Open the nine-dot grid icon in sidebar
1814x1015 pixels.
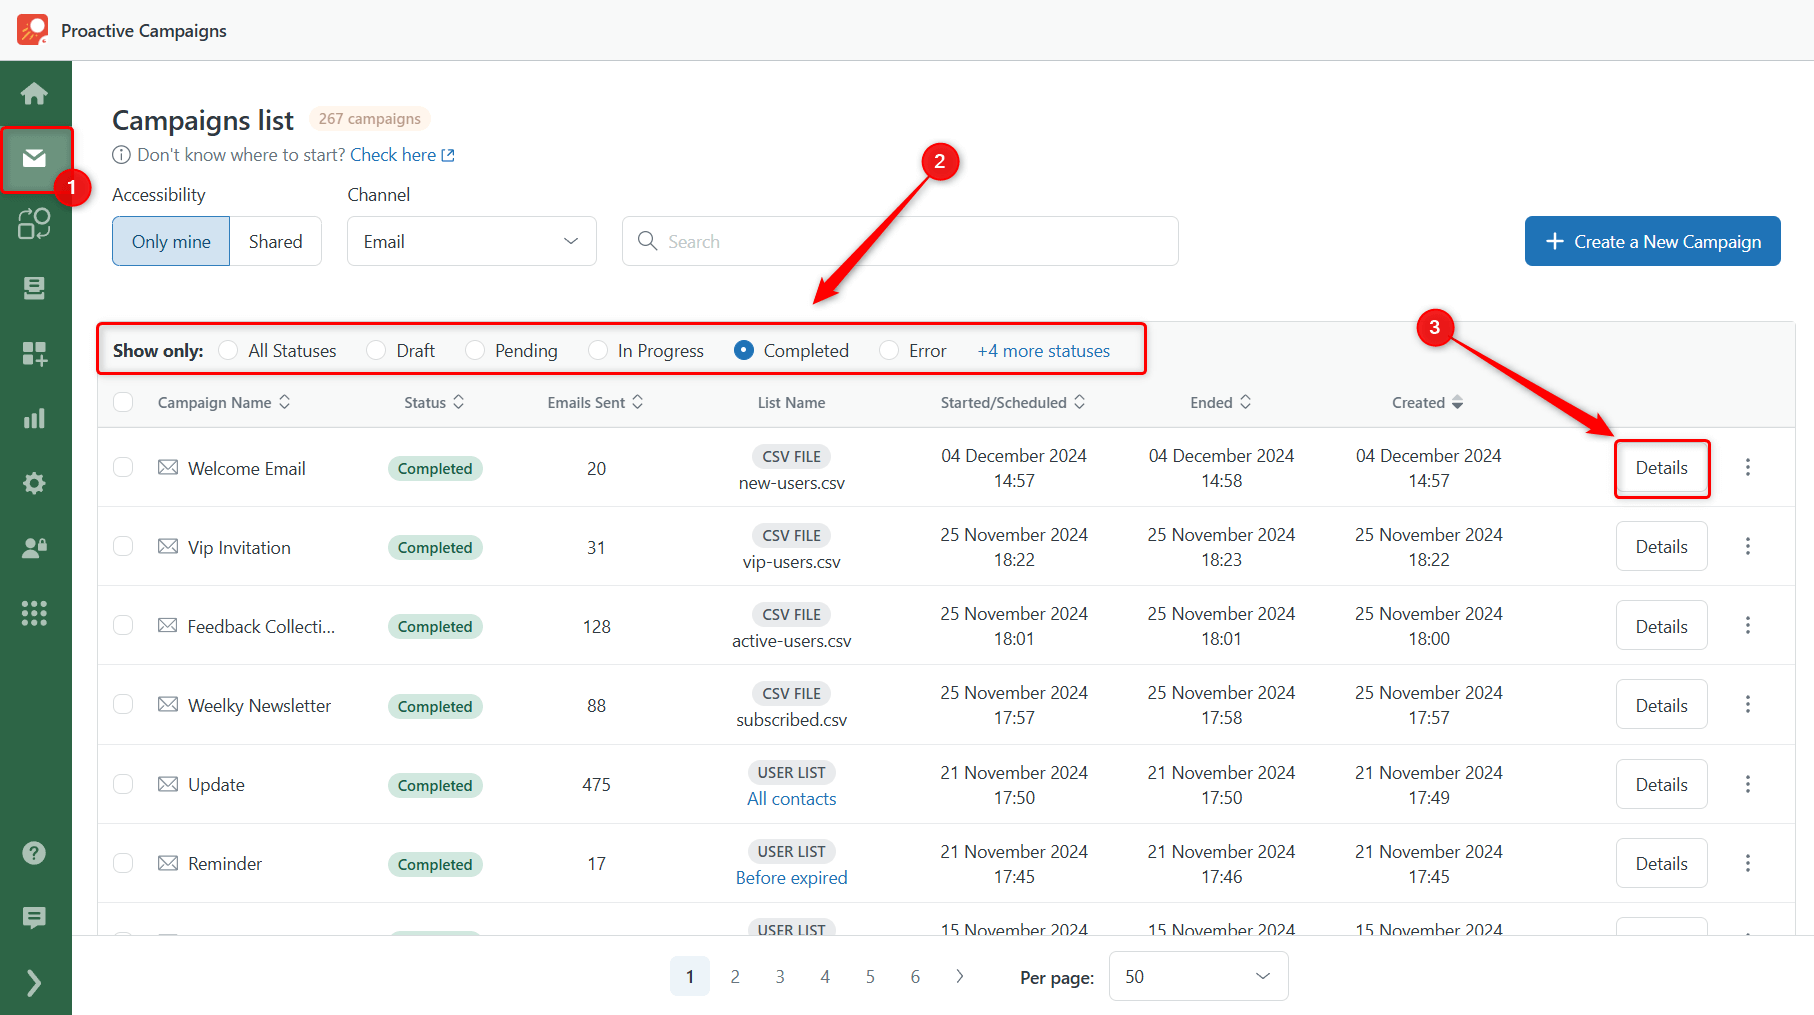(34, 613)
